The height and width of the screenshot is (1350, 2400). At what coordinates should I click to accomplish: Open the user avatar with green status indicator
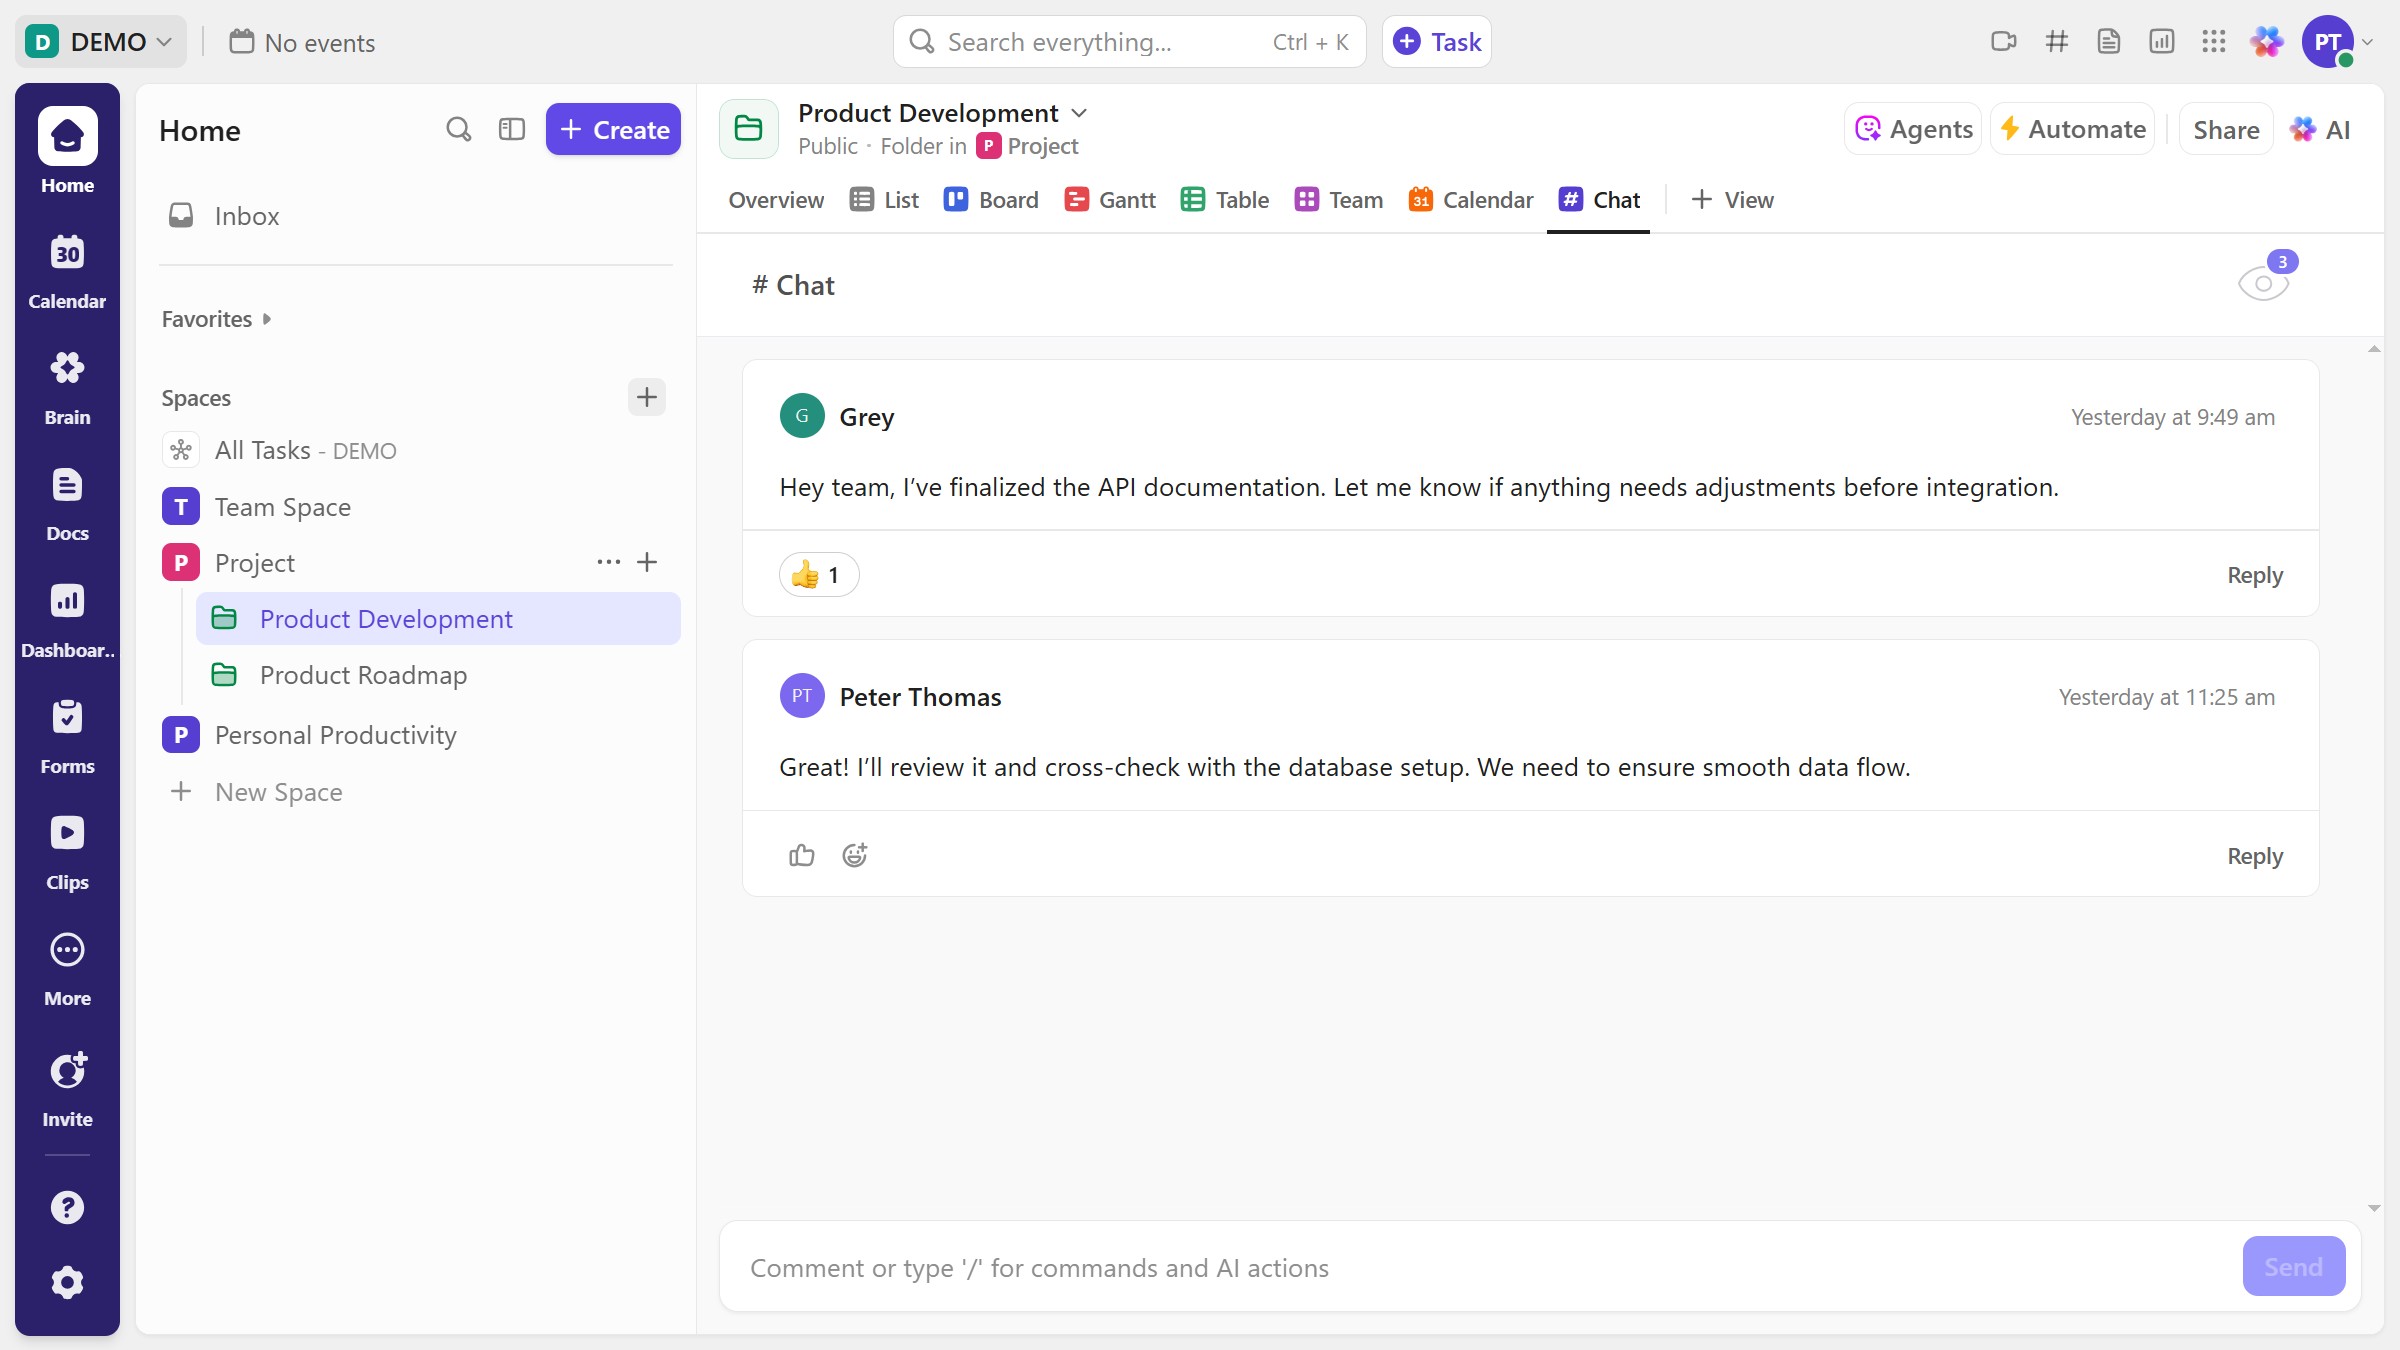(x=2331, y=41)
